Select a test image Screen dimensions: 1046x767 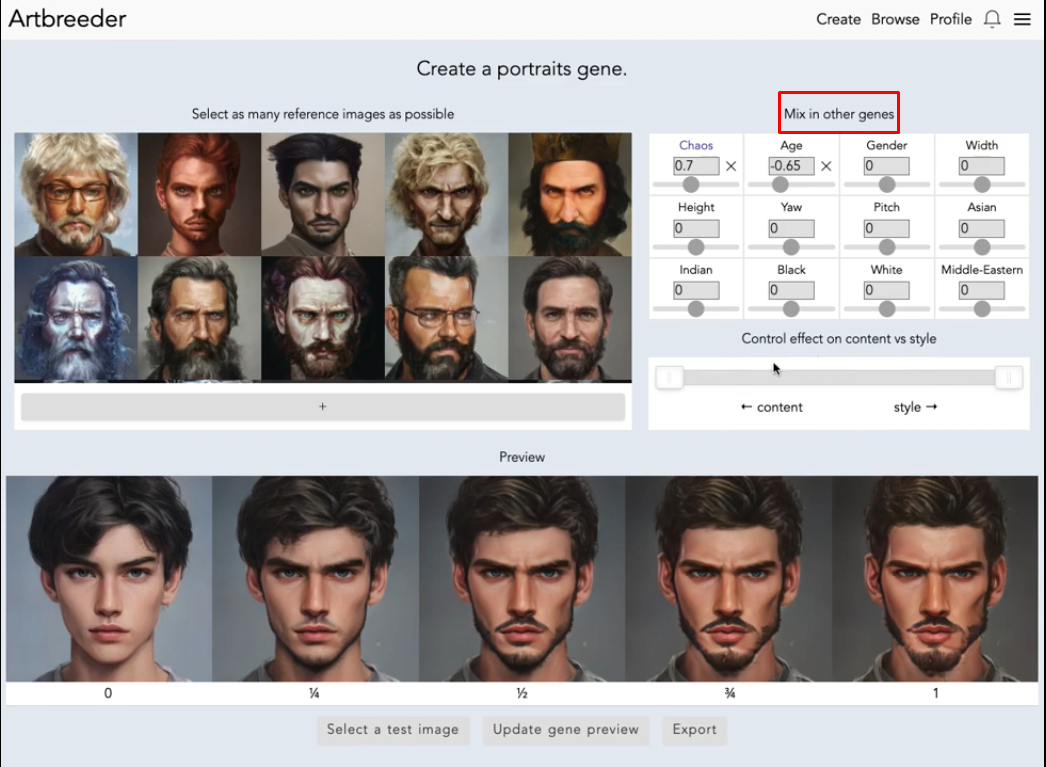(x=393, y=730)
